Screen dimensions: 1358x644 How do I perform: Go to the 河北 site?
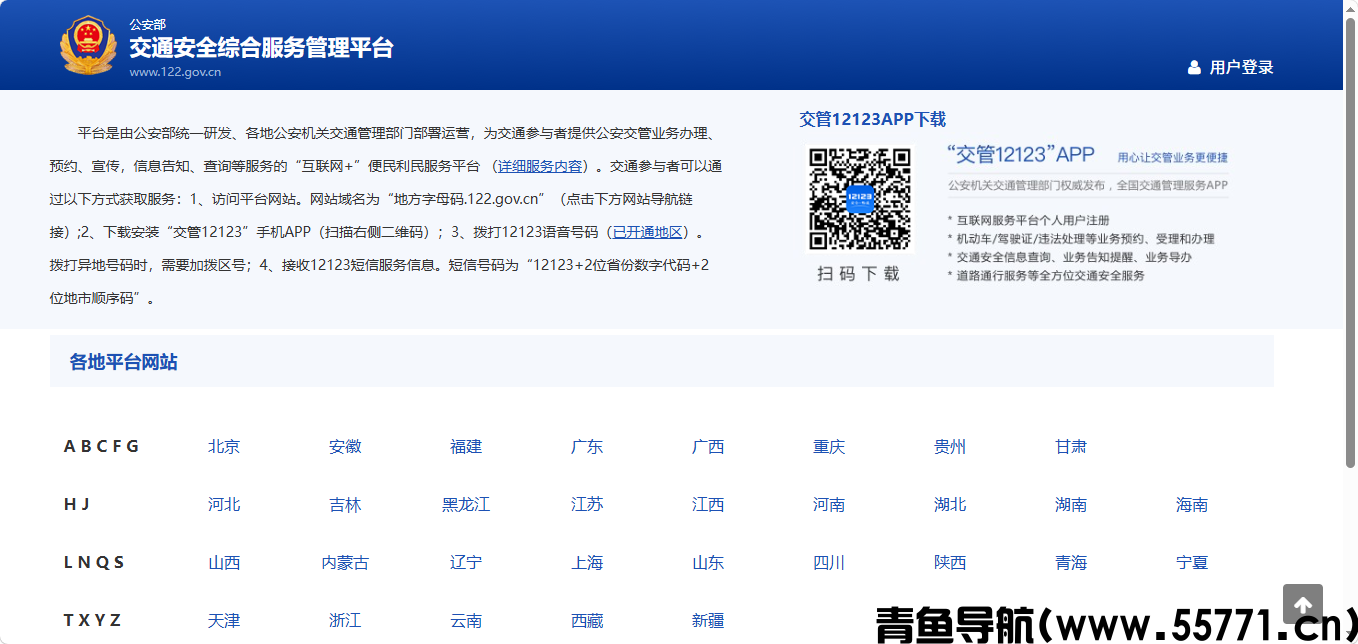tap(224, 505)
